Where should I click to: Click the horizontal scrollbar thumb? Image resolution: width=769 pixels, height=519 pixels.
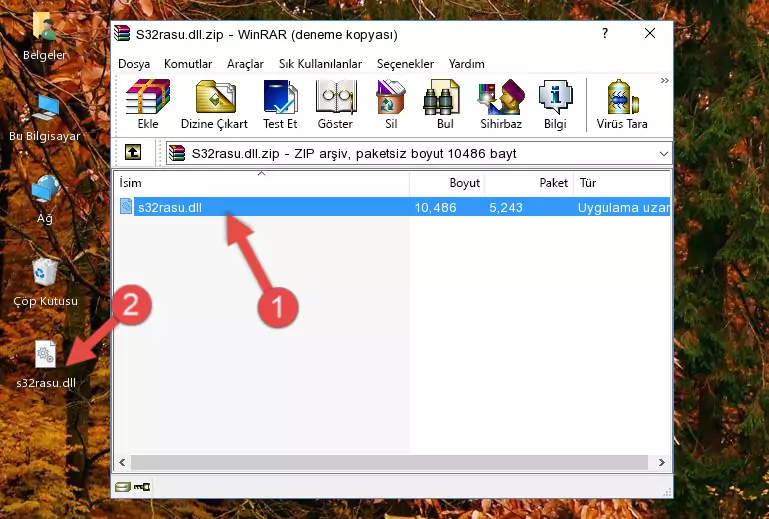(x=389, y=462)
